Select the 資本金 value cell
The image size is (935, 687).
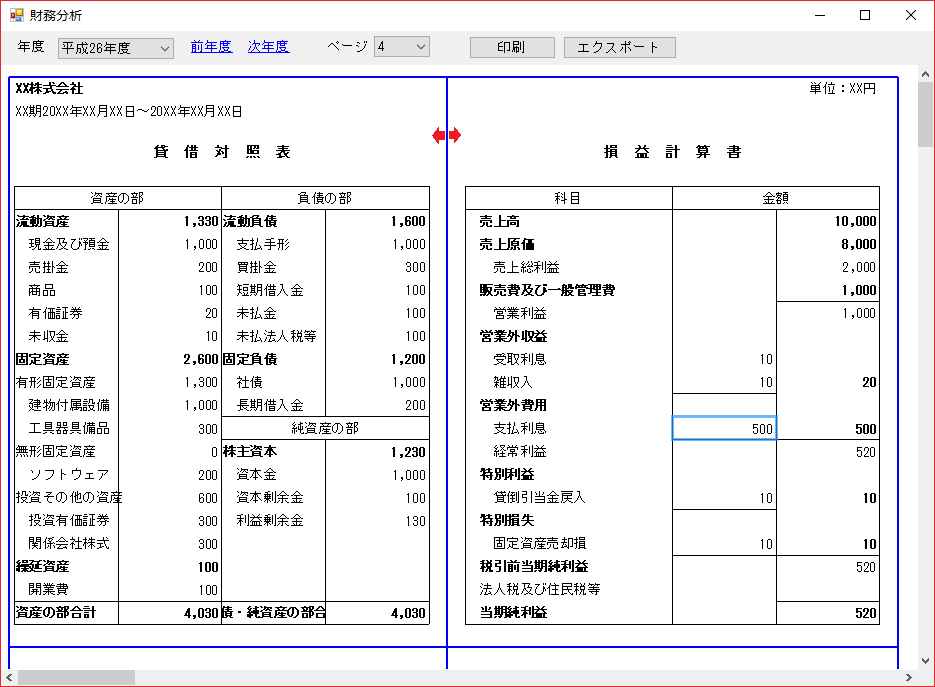(x=377, y=475)
